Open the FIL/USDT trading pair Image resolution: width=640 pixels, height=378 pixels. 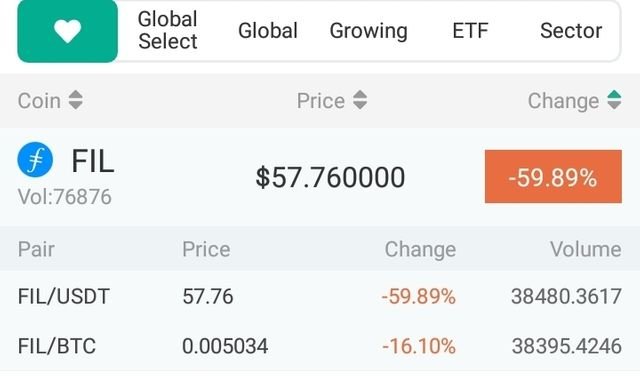[x=320, y=296]
